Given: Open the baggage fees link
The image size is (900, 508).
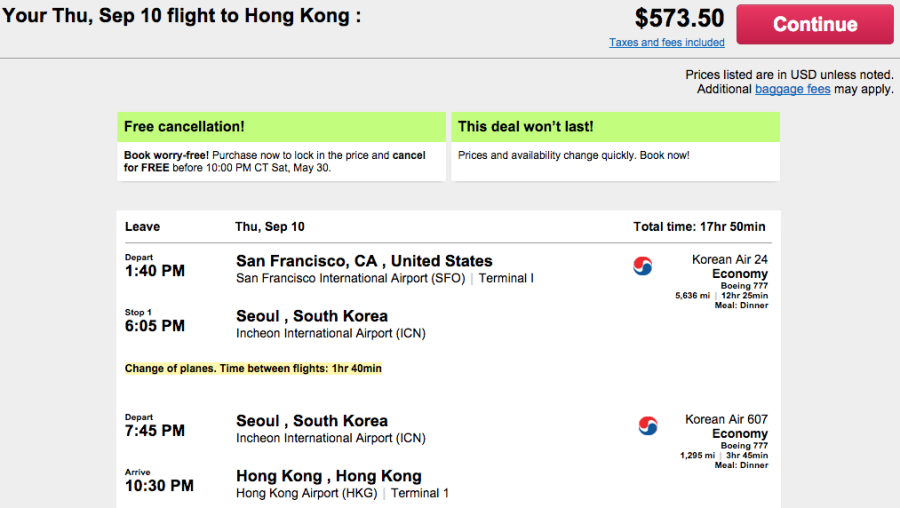Looking at the screenshot, I should click(793, 89).
